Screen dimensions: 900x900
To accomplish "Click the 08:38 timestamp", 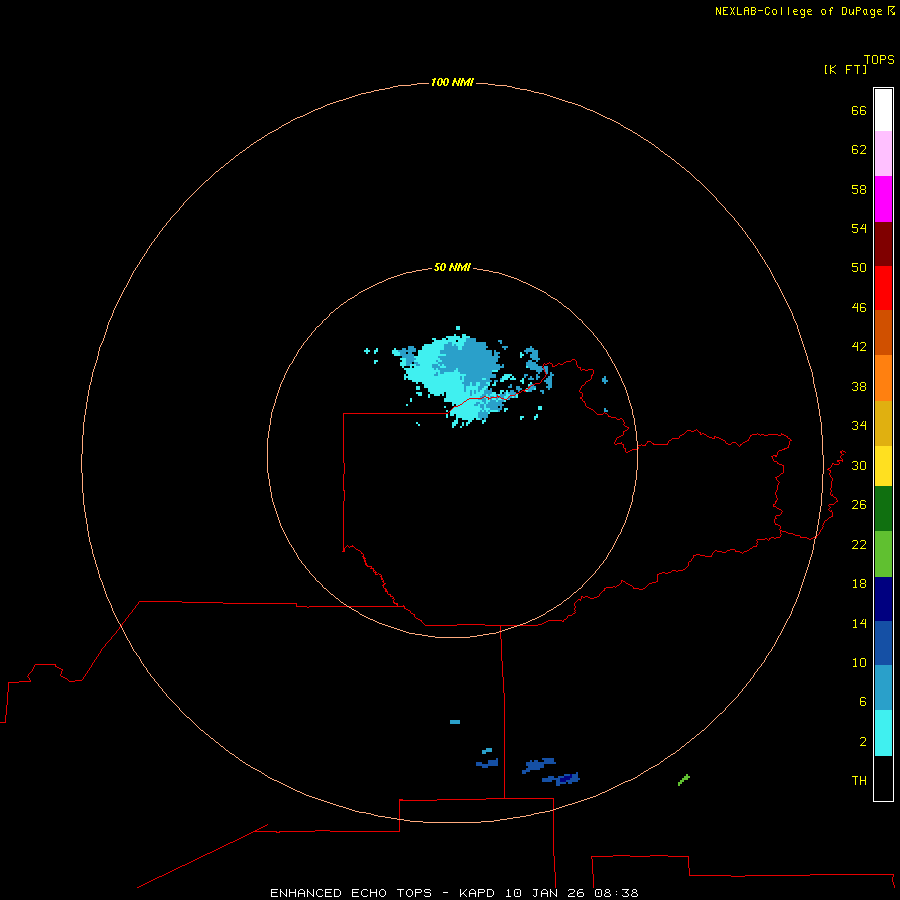I will 616,893.
